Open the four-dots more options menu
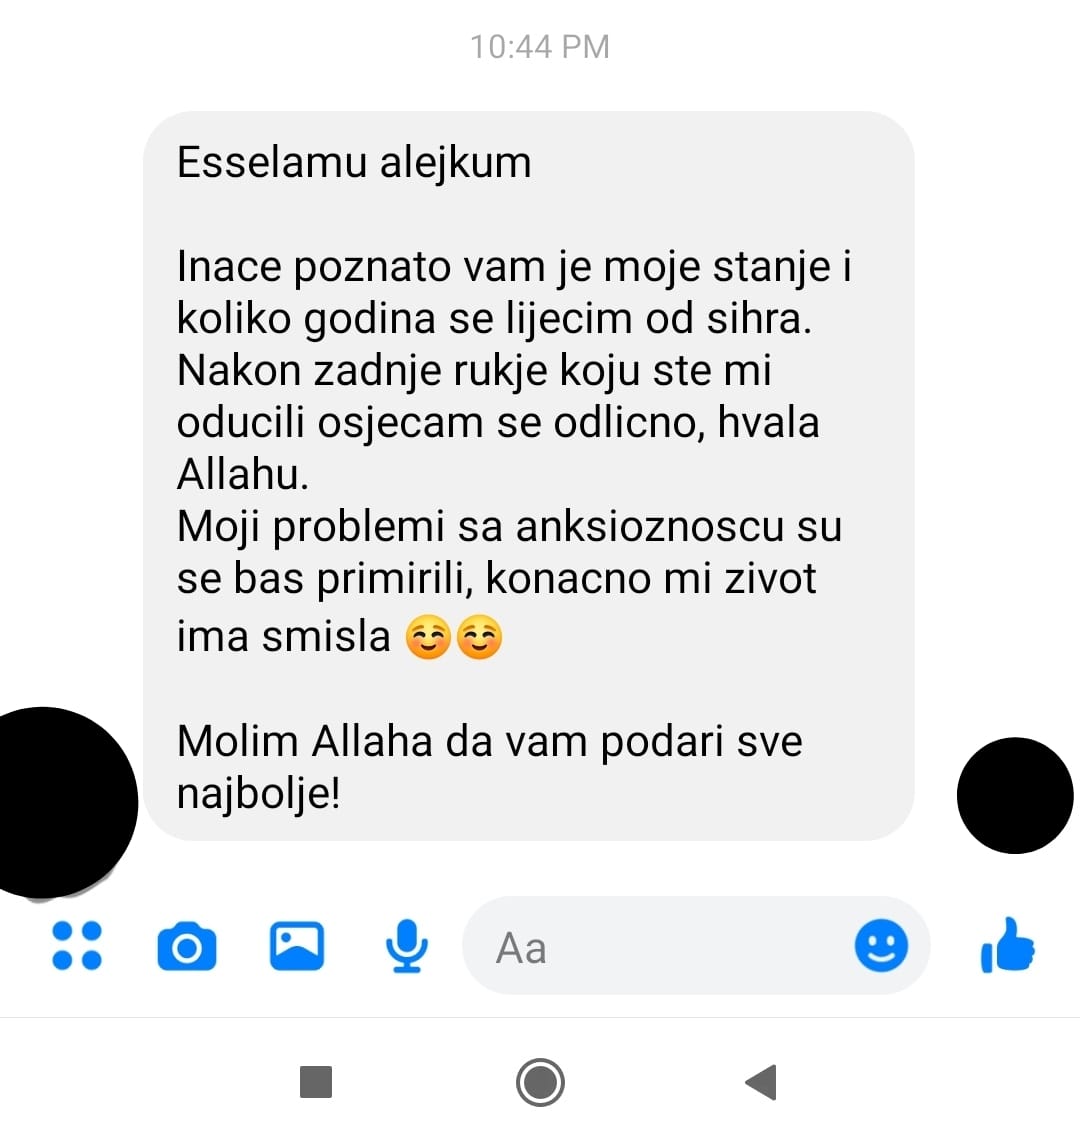The width and height of the screenshot is (1080, 1147). pyautogui.click(x=77, y=946)
